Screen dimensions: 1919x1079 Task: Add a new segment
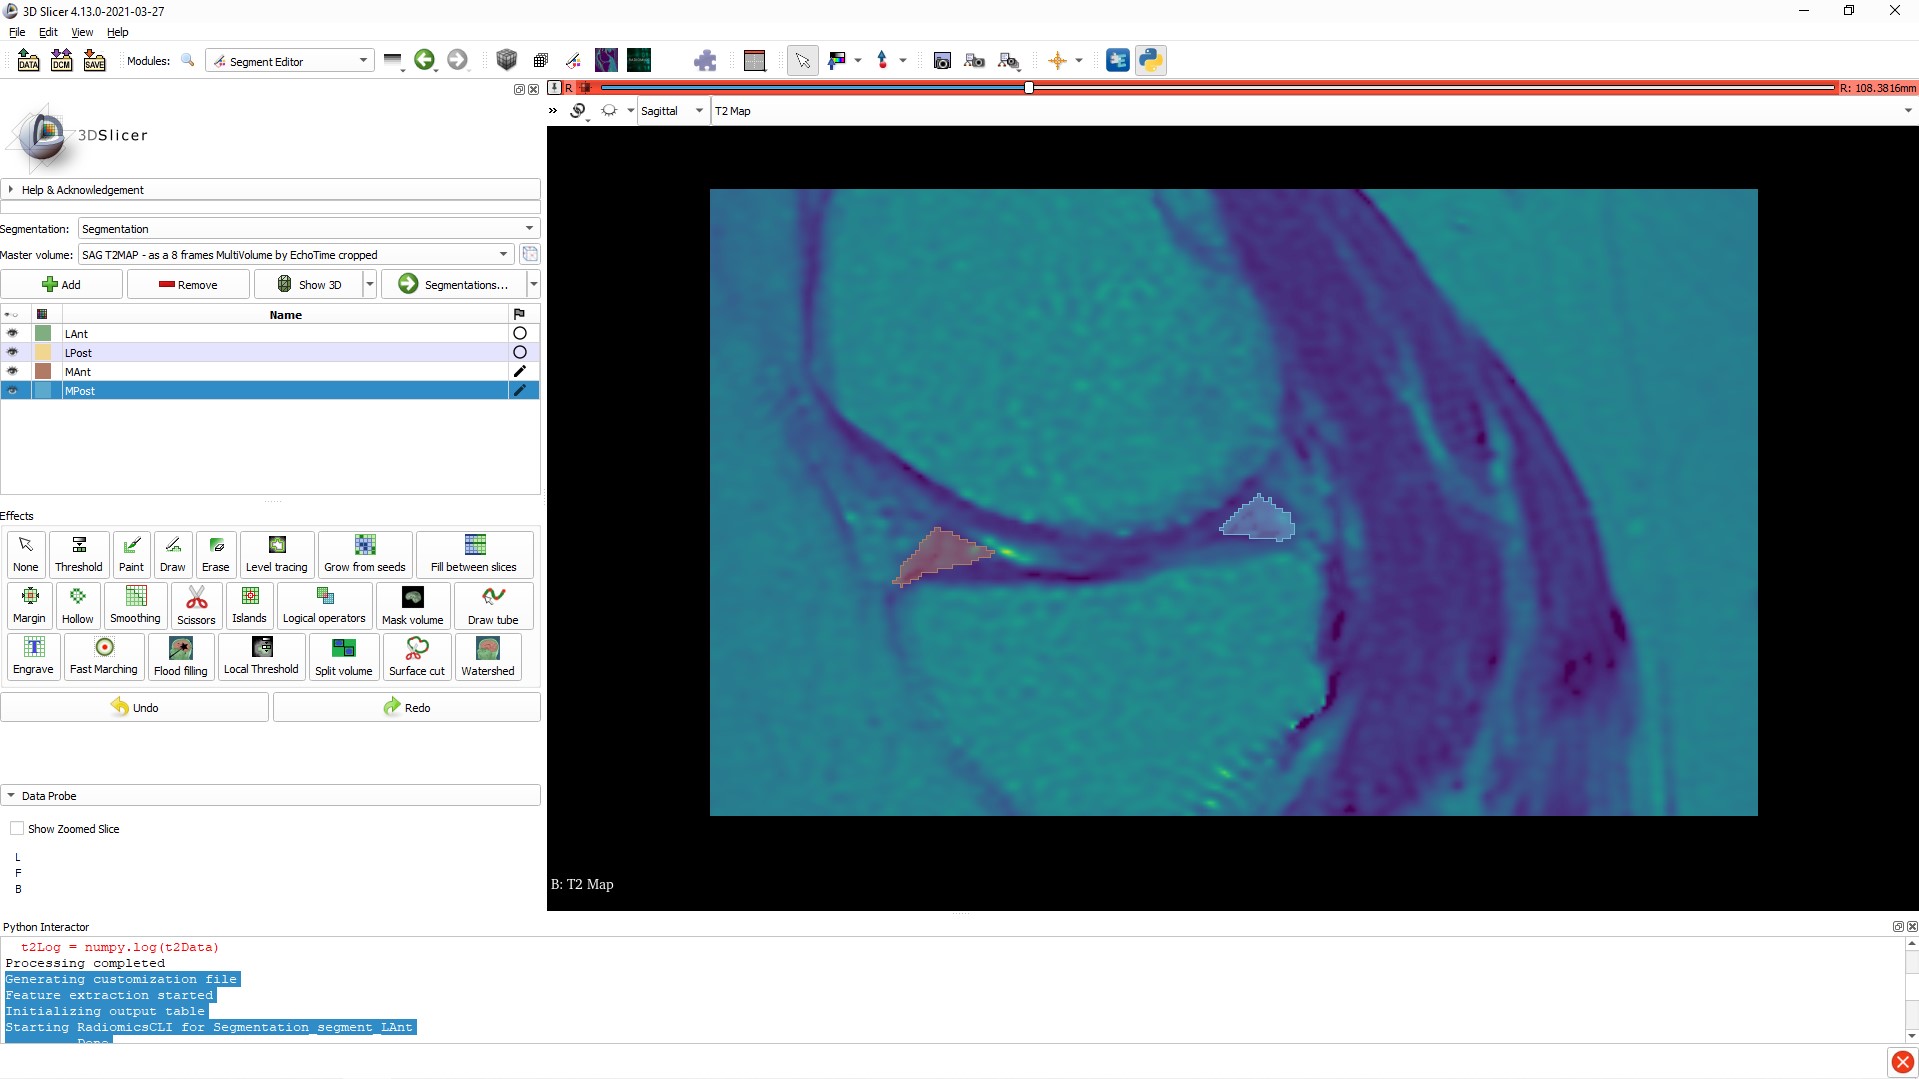[x=60, y=284]
